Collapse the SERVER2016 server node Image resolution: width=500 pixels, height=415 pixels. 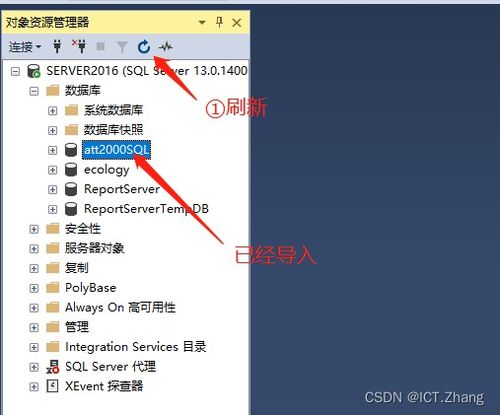[15, 71]
